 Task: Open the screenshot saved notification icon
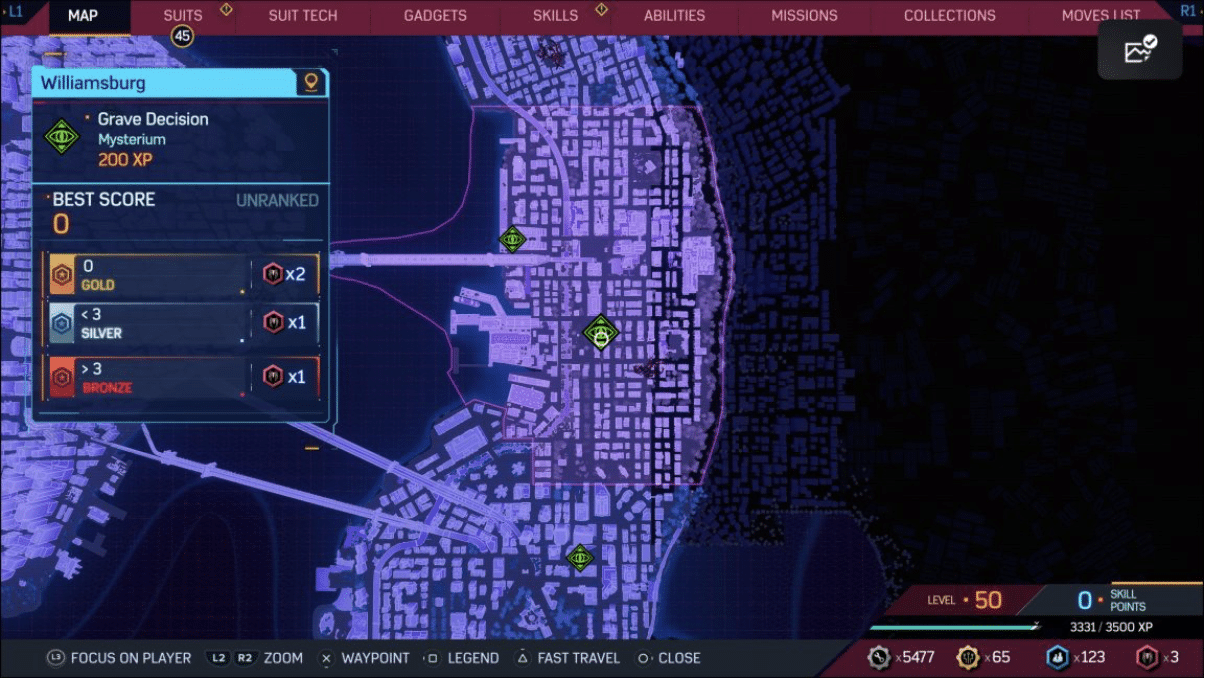pyautogui.click(x=1140, y=50)
